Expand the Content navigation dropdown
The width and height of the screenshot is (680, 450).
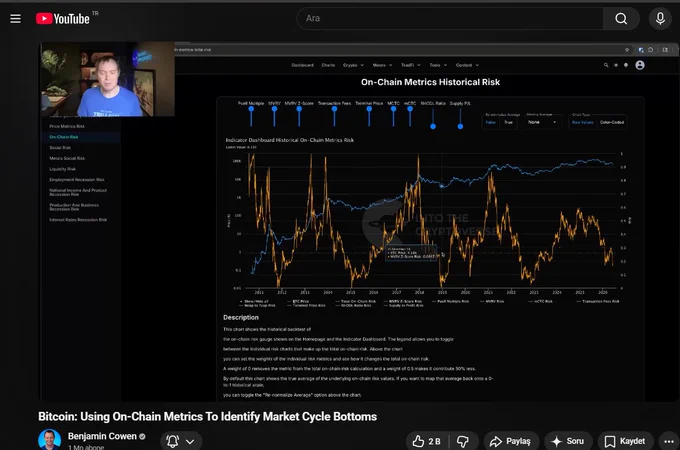click(467, 65)
